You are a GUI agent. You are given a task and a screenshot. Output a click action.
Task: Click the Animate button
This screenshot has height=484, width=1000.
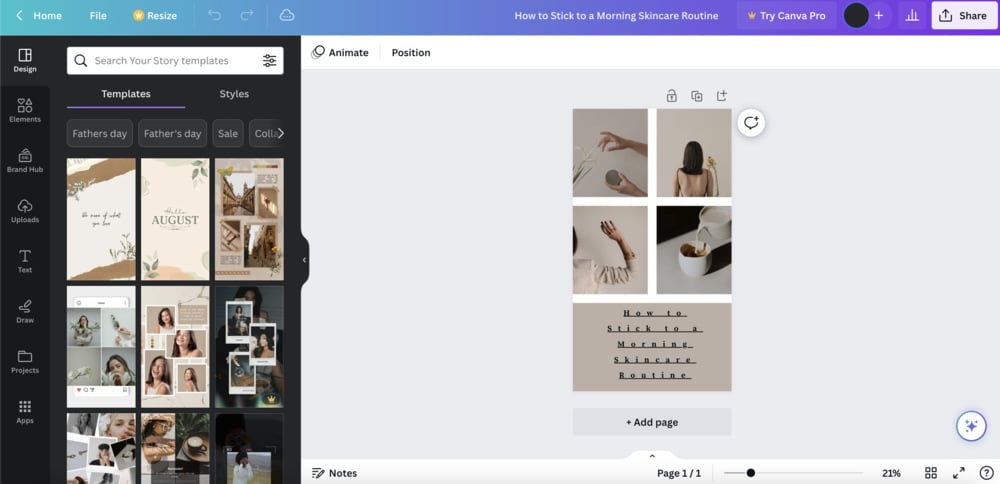point(340,52)
